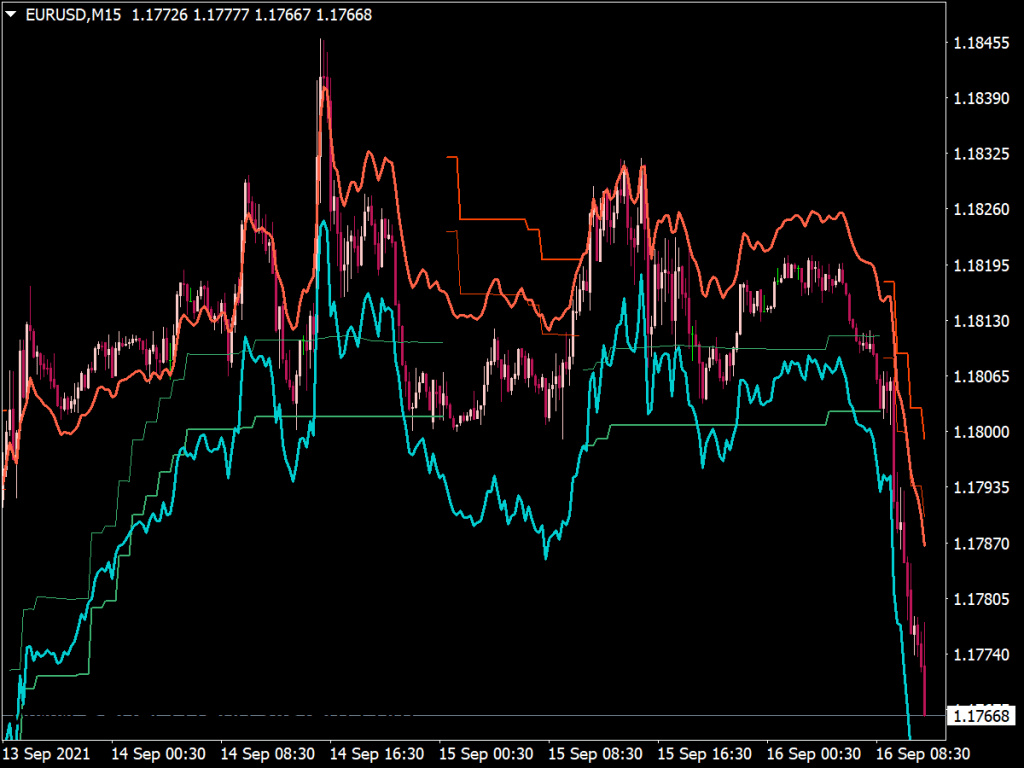Click the 15 Sep 08:30 time label
Image resolution: width=1024 pixels, height=768 pixels.
point(595,754)
